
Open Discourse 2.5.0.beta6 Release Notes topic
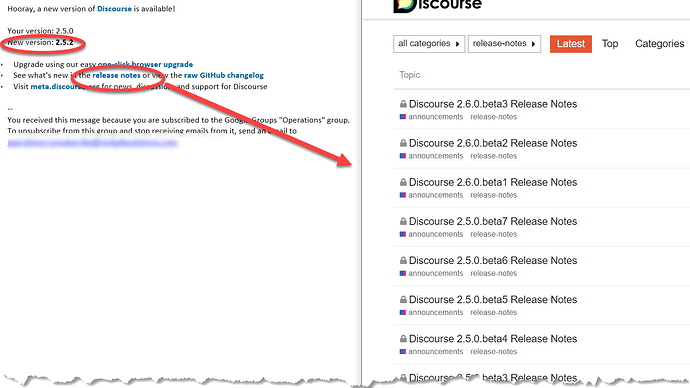(493, 260)
